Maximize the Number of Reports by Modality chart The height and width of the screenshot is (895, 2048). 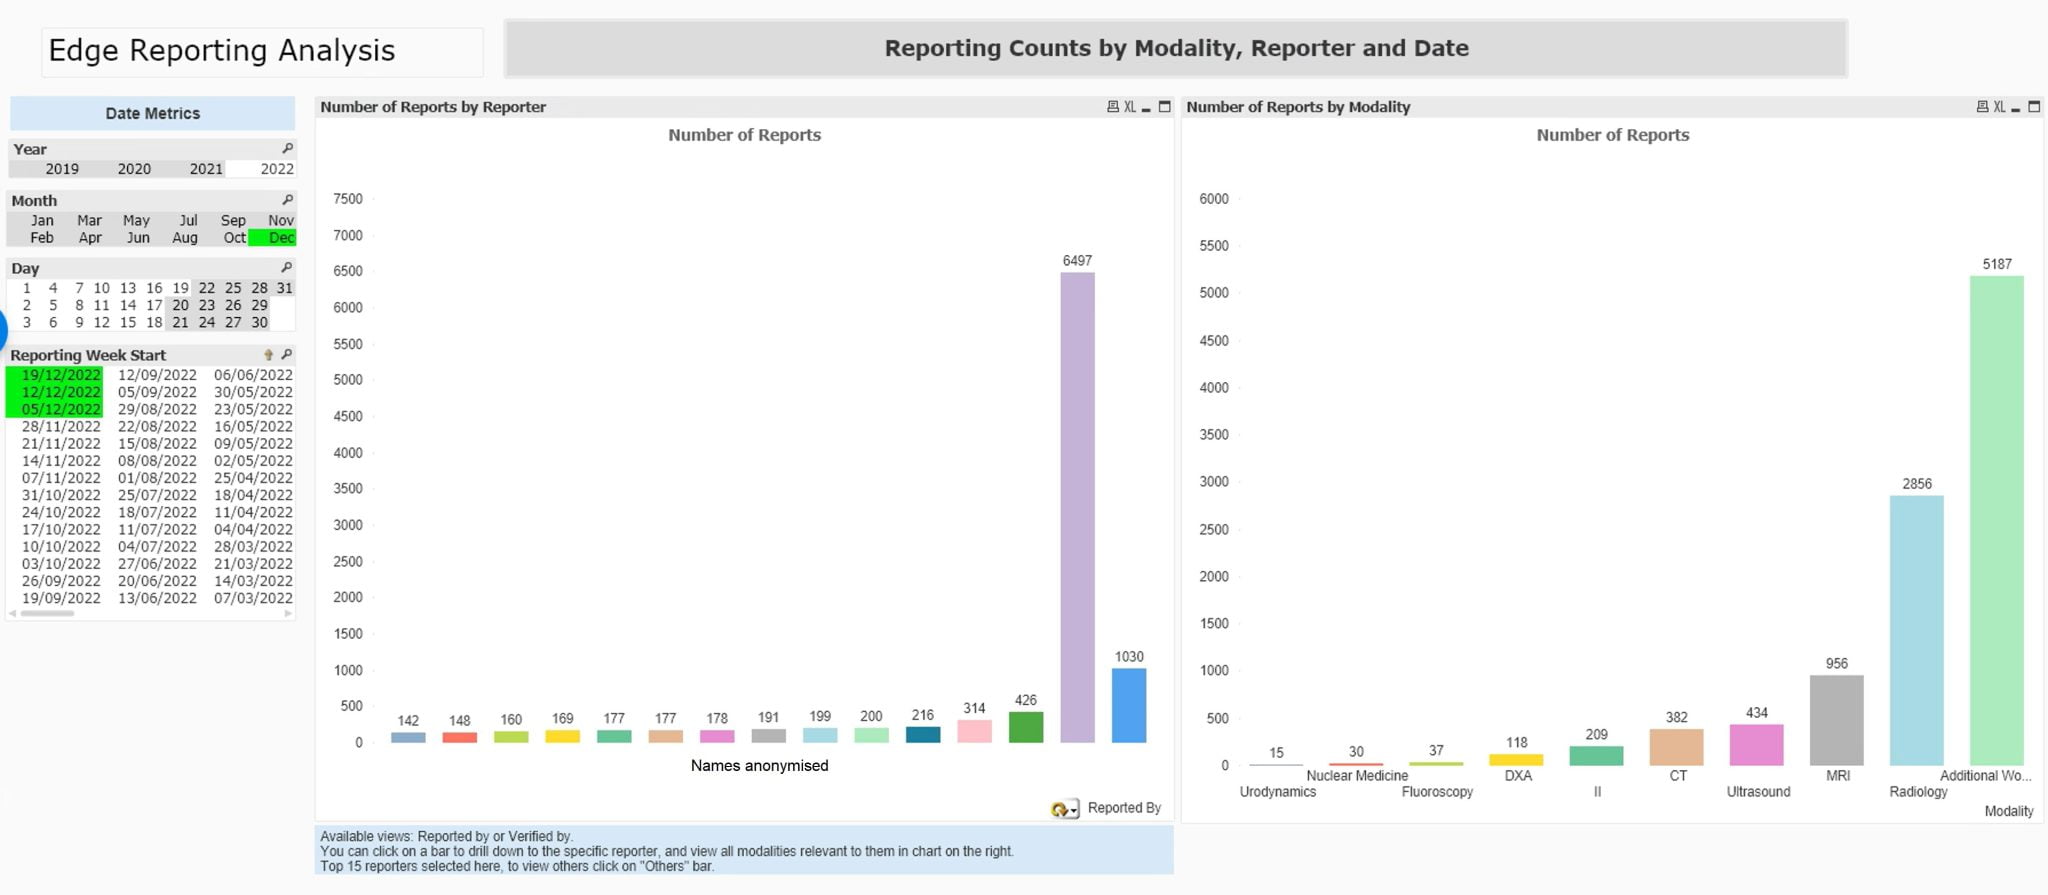click(x=2033, y=107)
